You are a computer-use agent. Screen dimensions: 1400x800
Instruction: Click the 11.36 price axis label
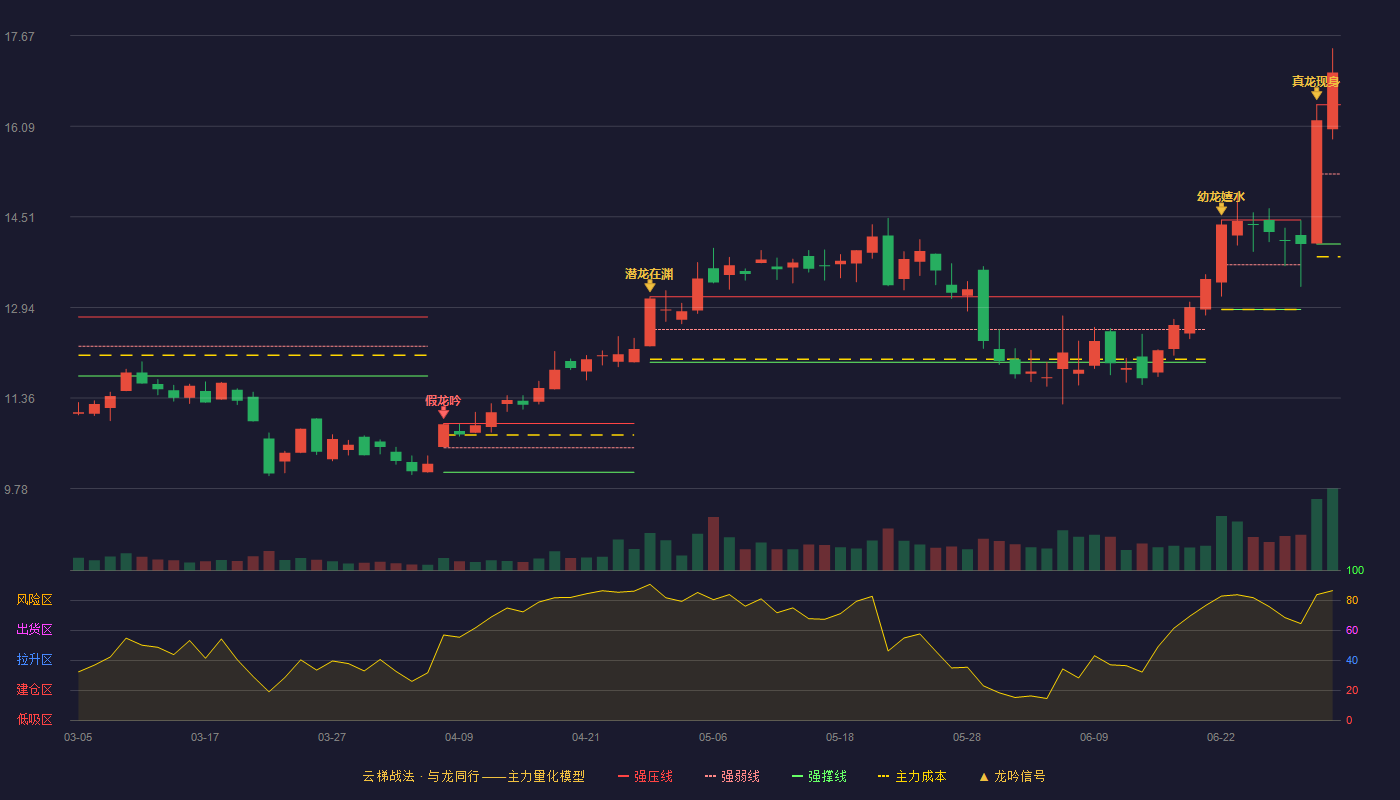(20, 399)
